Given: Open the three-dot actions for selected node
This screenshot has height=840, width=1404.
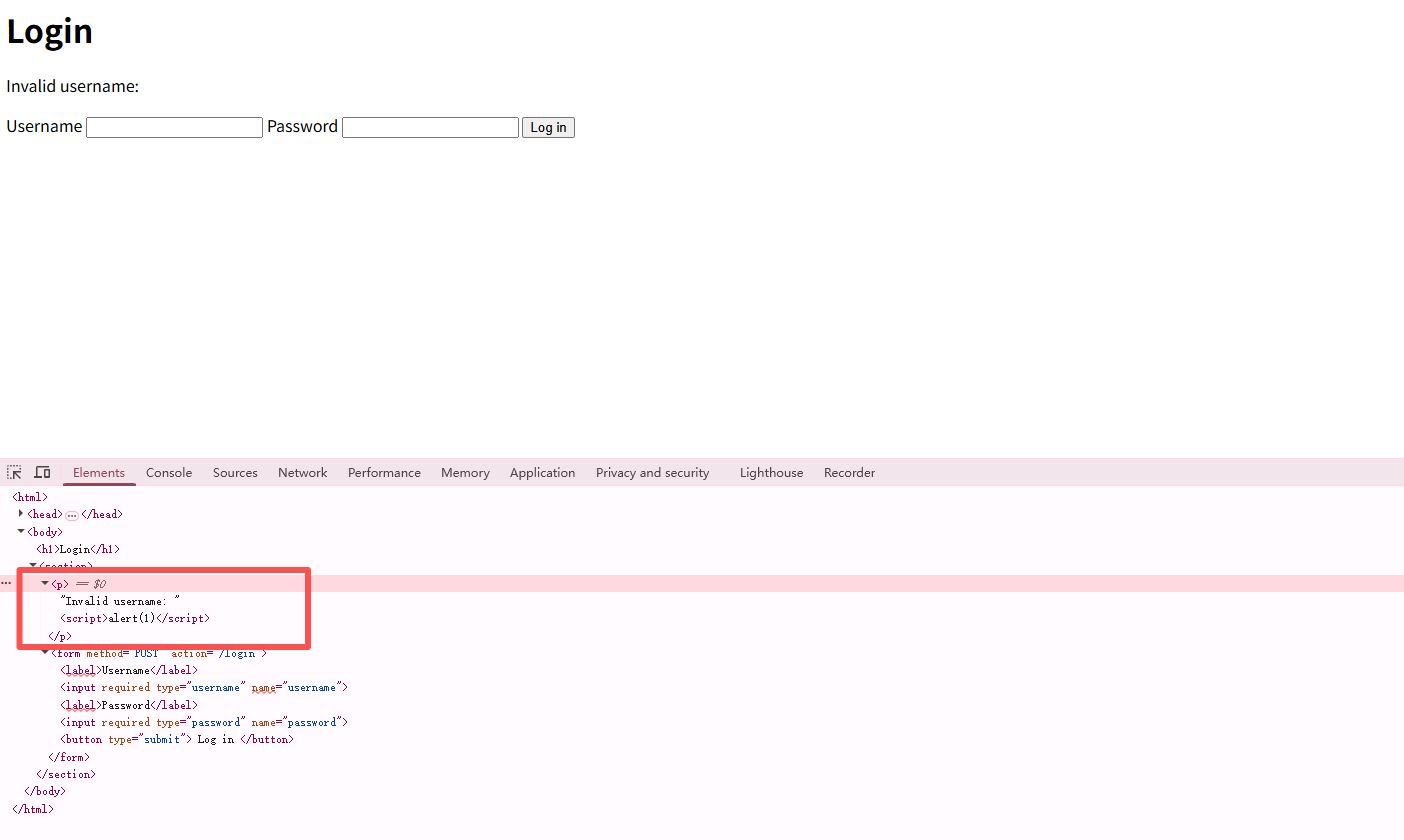Looking at the screenshot, I should click(6, 583).
